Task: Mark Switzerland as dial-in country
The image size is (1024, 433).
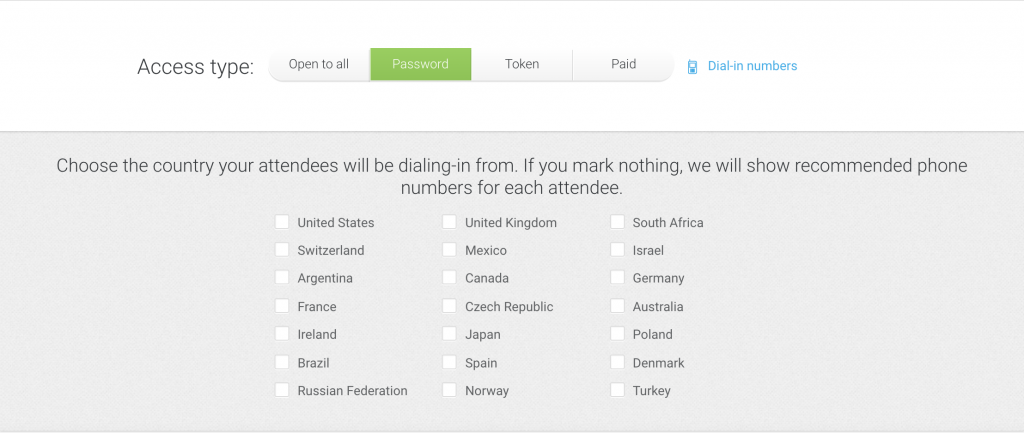Action: pos(281,249)
